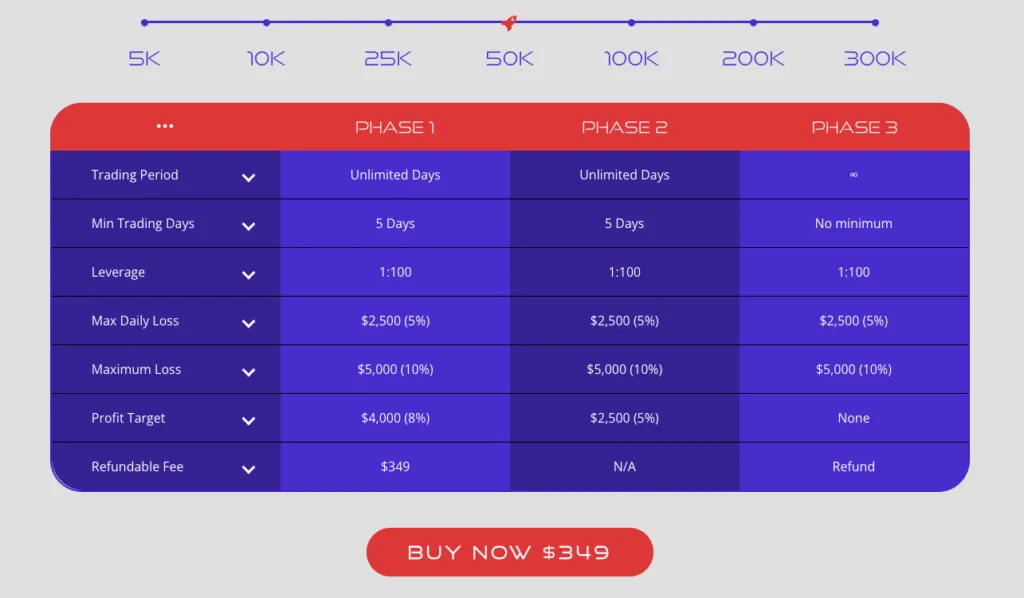The height and width of the screenshot is (598, 1024).
Task: Click the Phase 3 column header
Action: 853,126
